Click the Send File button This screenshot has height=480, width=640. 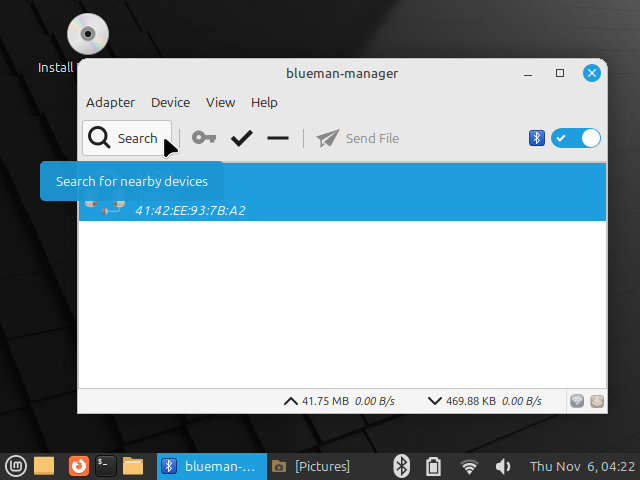click(358, 138)
